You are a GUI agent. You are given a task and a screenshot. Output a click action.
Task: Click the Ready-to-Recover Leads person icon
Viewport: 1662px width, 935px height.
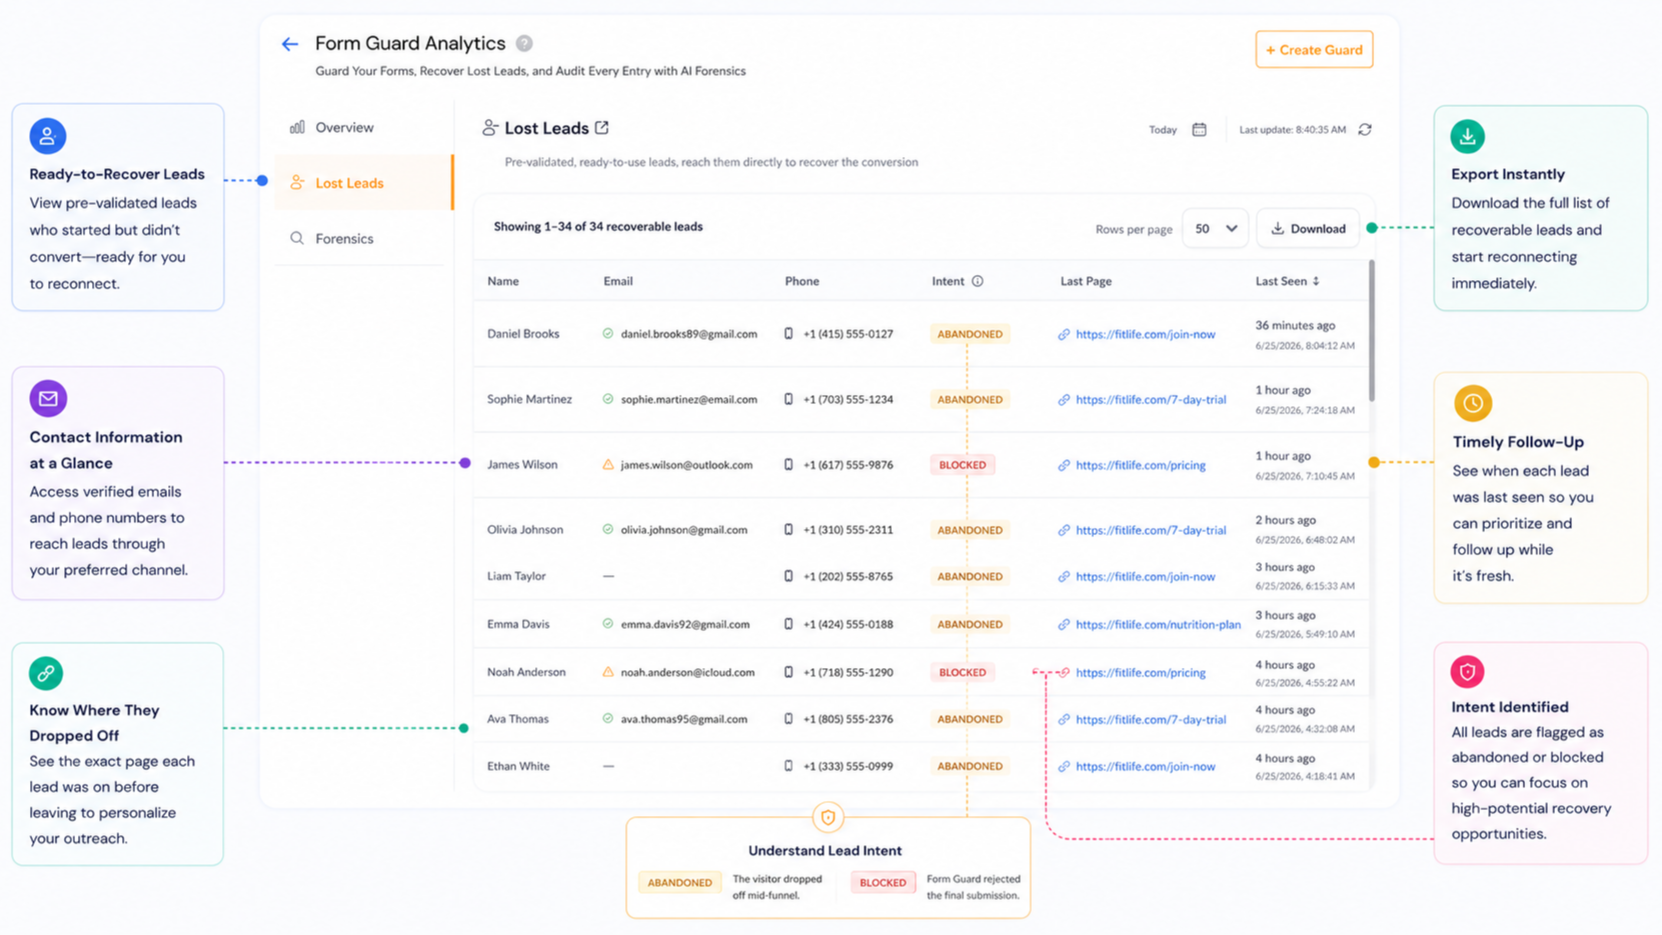click(x=47, y=136)
